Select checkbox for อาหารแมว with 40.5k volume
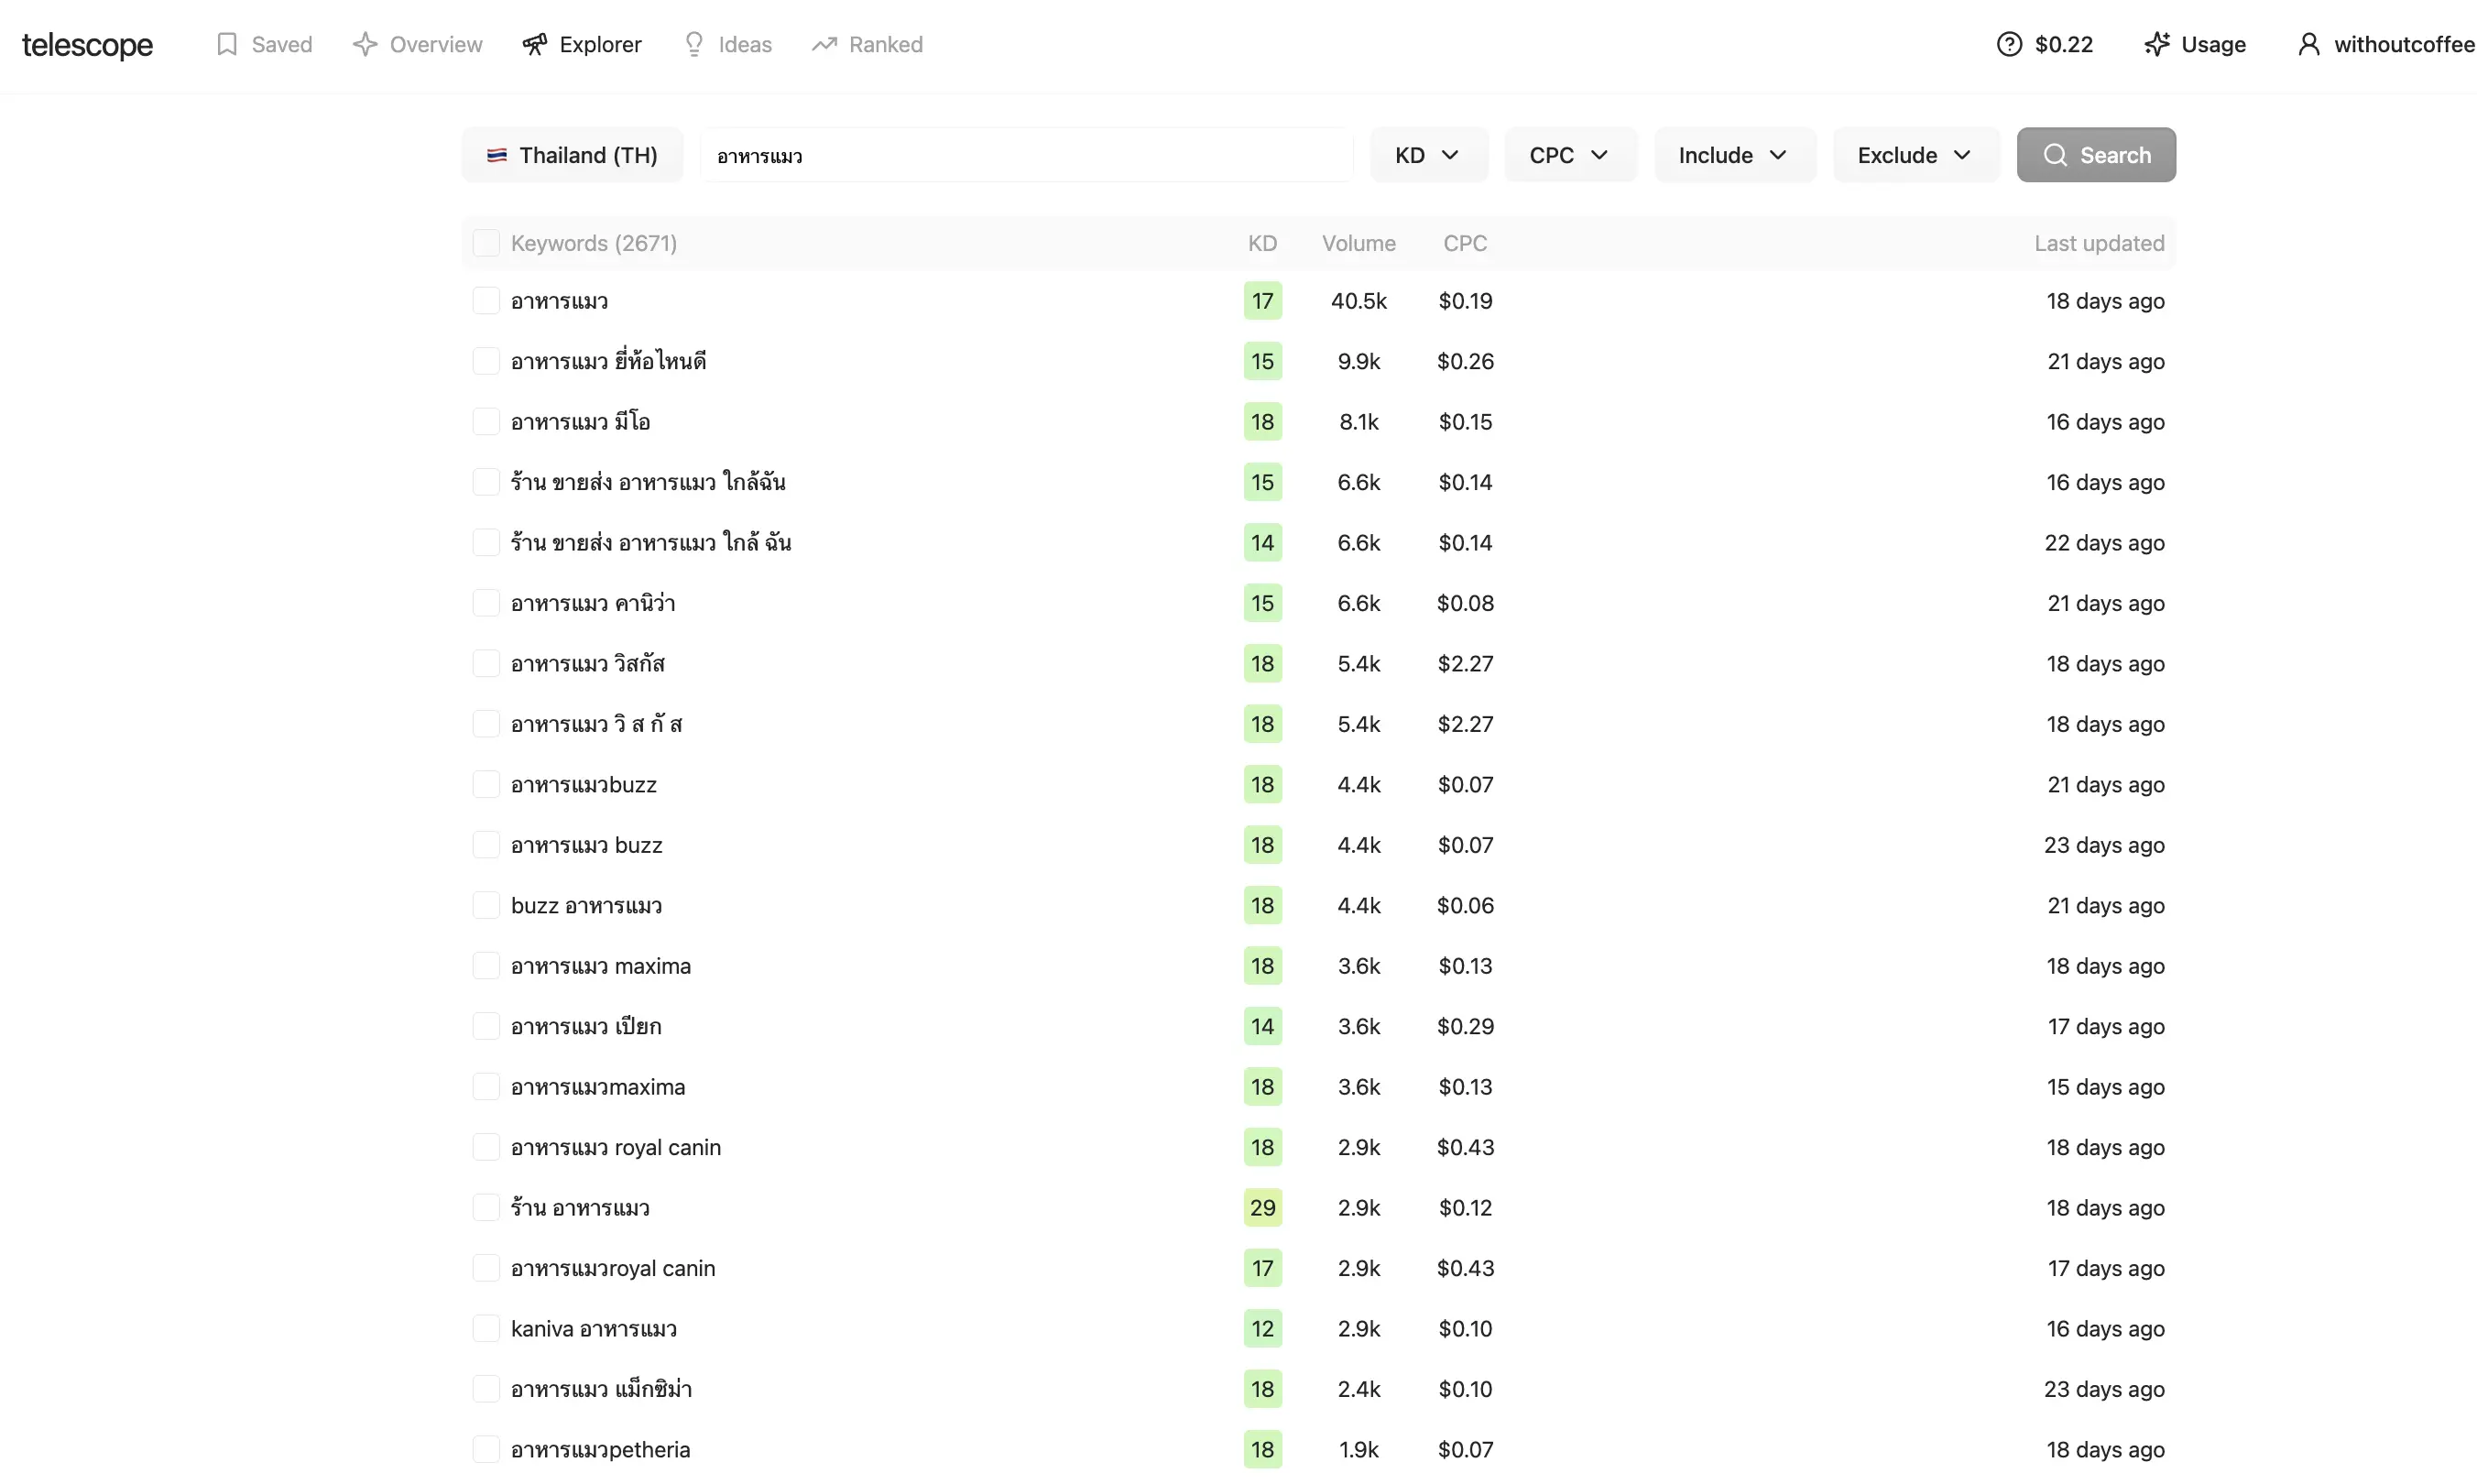Viewport: 2477px width, 1484px height. 486,301
